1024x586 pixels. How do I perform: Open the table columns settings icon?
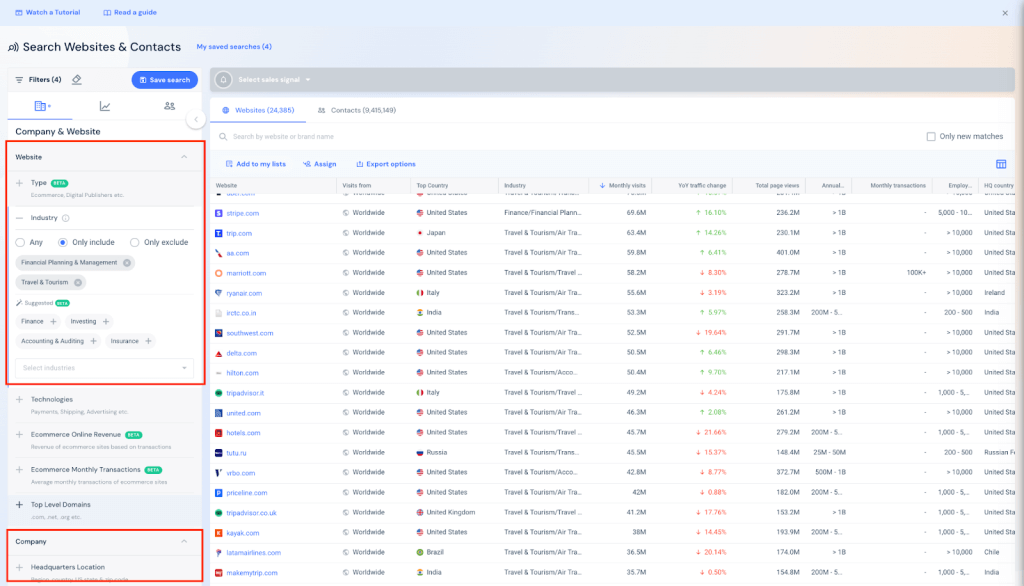(1001, 164)
